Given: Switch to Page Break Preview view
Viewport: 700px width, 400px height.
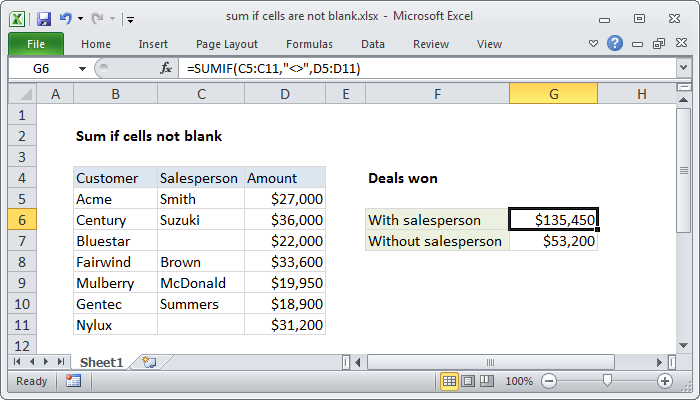Looking at the screenshot, I should coord(488,381).
